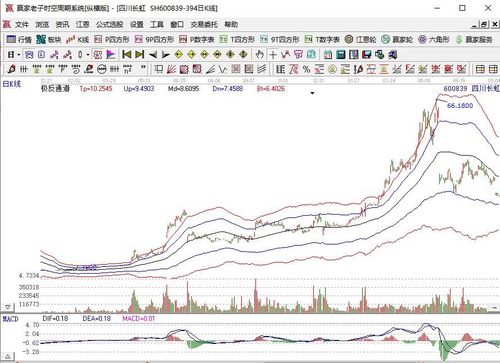Collapse volume panel with down triangle
Viewport: 500px width, 363px height.
pos(7,307)
